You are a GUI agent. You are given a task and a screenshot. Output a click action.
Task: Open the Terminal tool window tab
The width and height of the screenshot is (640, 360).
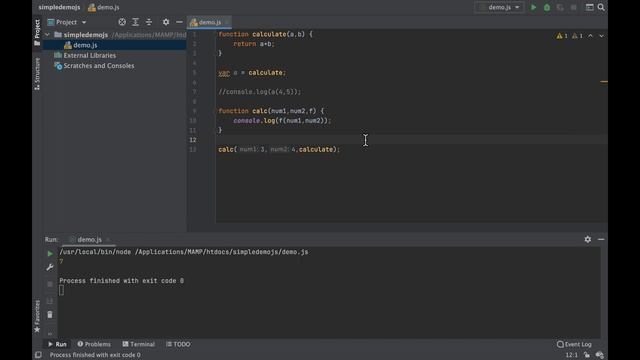pos(138,344)
